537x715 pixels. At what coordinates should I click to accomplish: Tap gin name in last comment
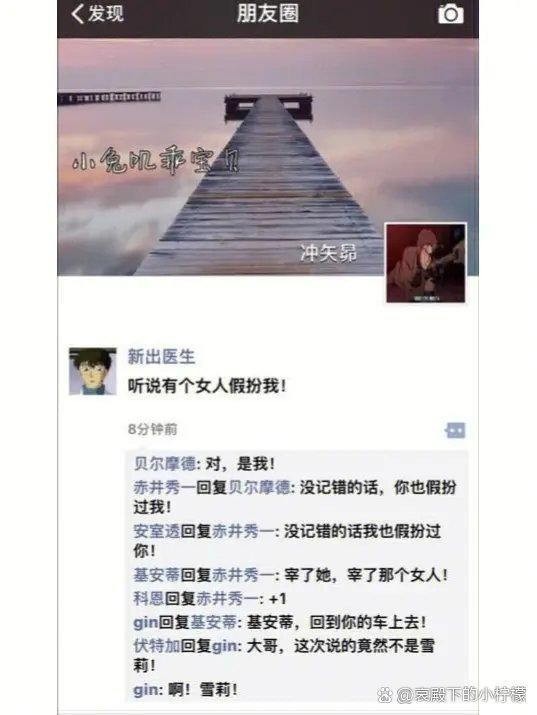point(145,689)
